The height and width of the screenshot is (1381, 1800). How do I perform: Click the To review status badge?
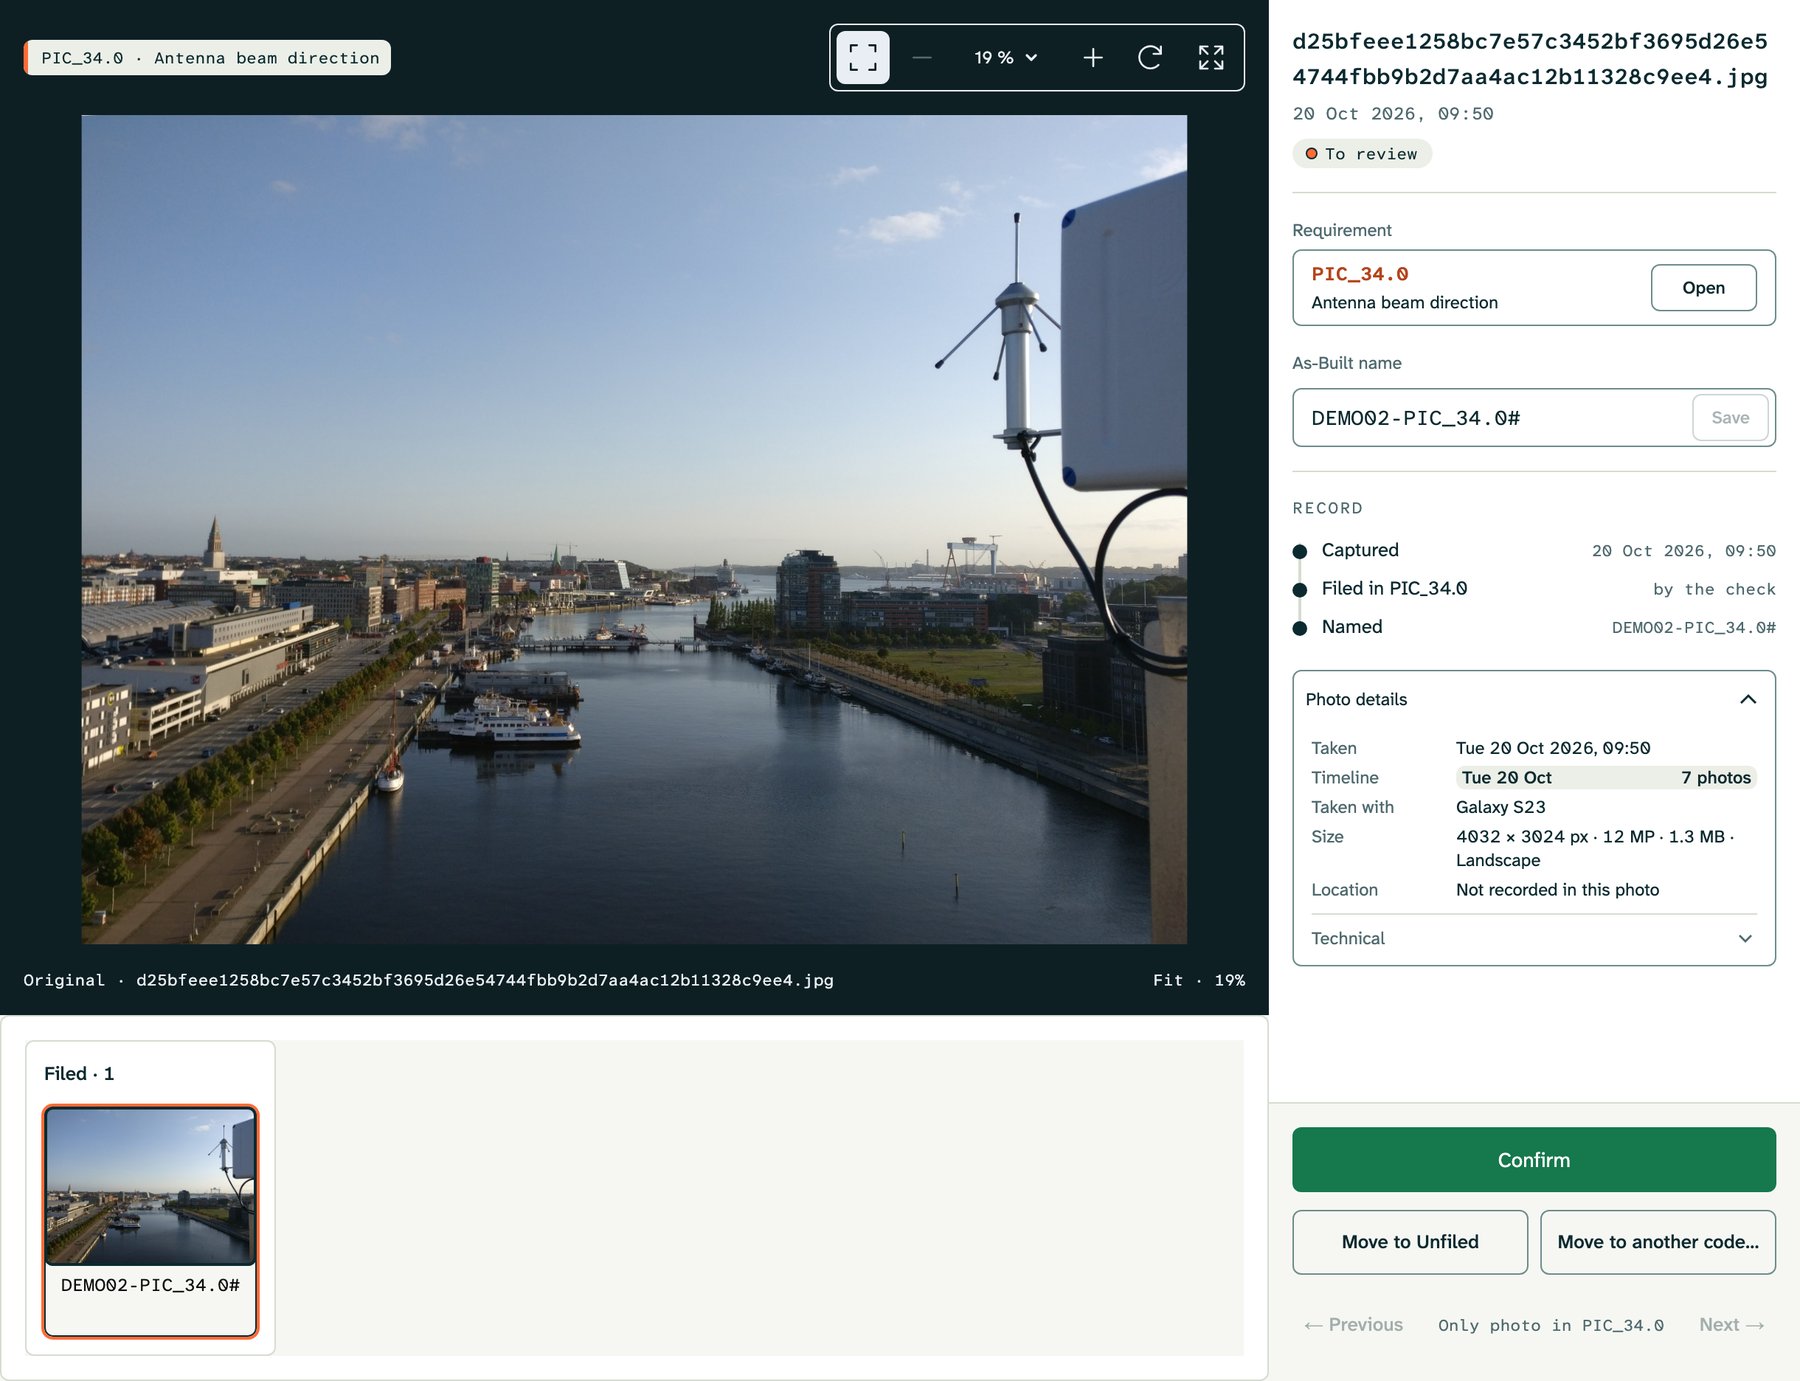pyautogui.click(x=1362, y=154)
